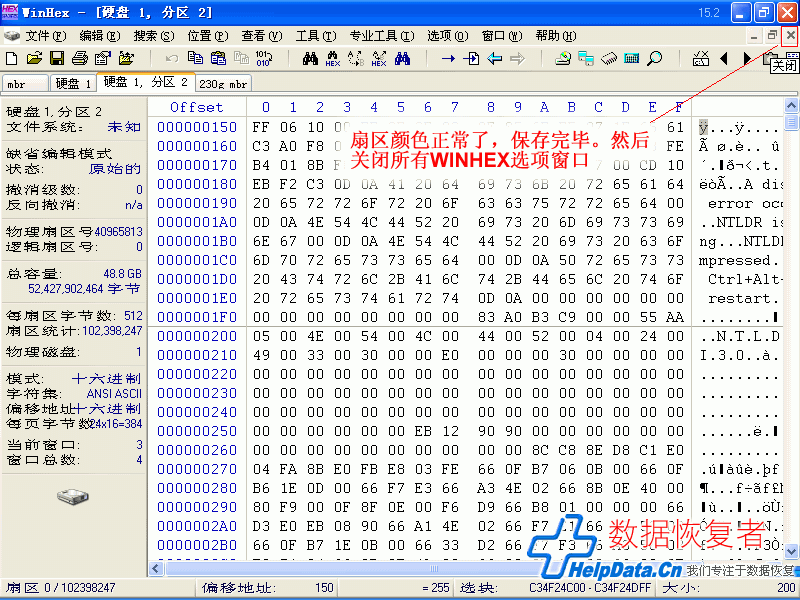Click the Clone Disk icon

coord(586,58)
